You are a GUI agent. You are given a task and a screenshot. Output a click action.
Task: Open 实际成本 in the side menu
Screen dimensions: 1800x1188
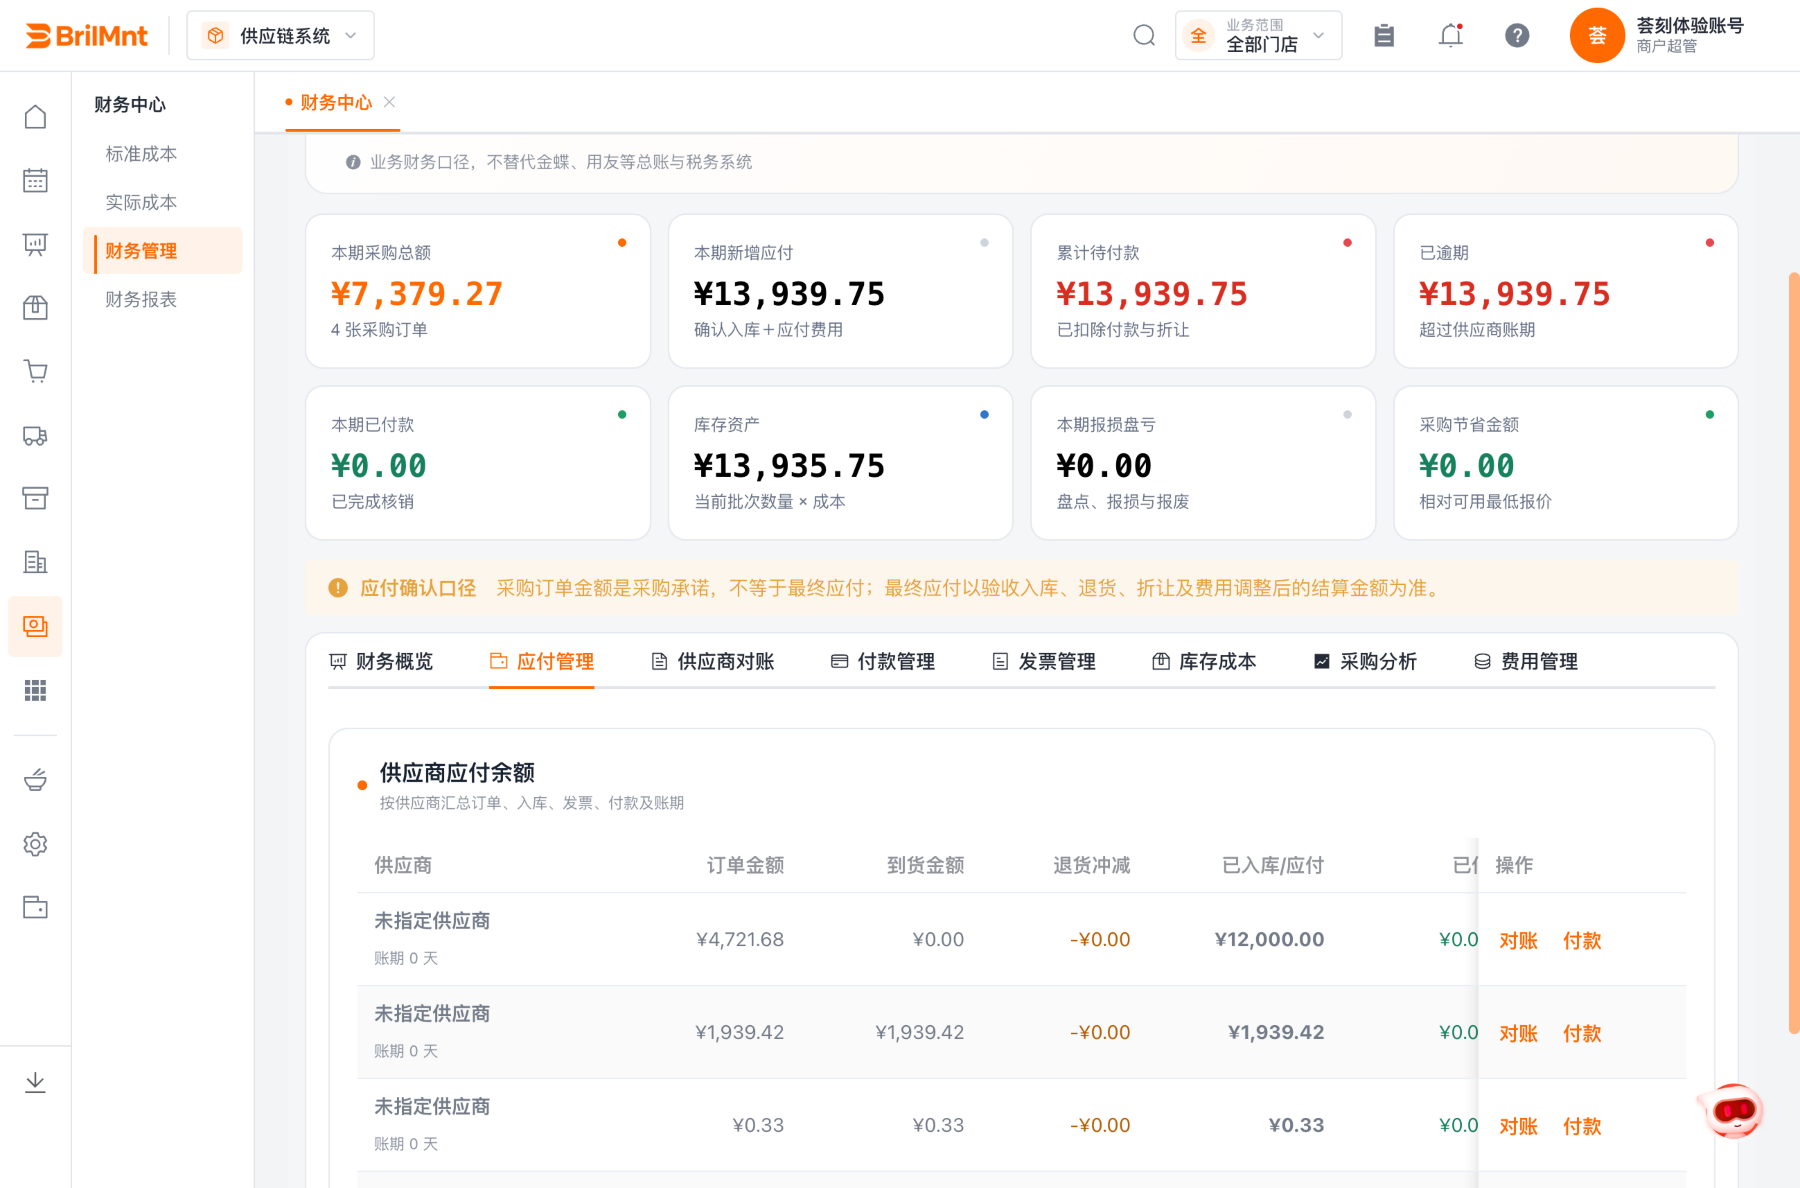click(141, 202)
